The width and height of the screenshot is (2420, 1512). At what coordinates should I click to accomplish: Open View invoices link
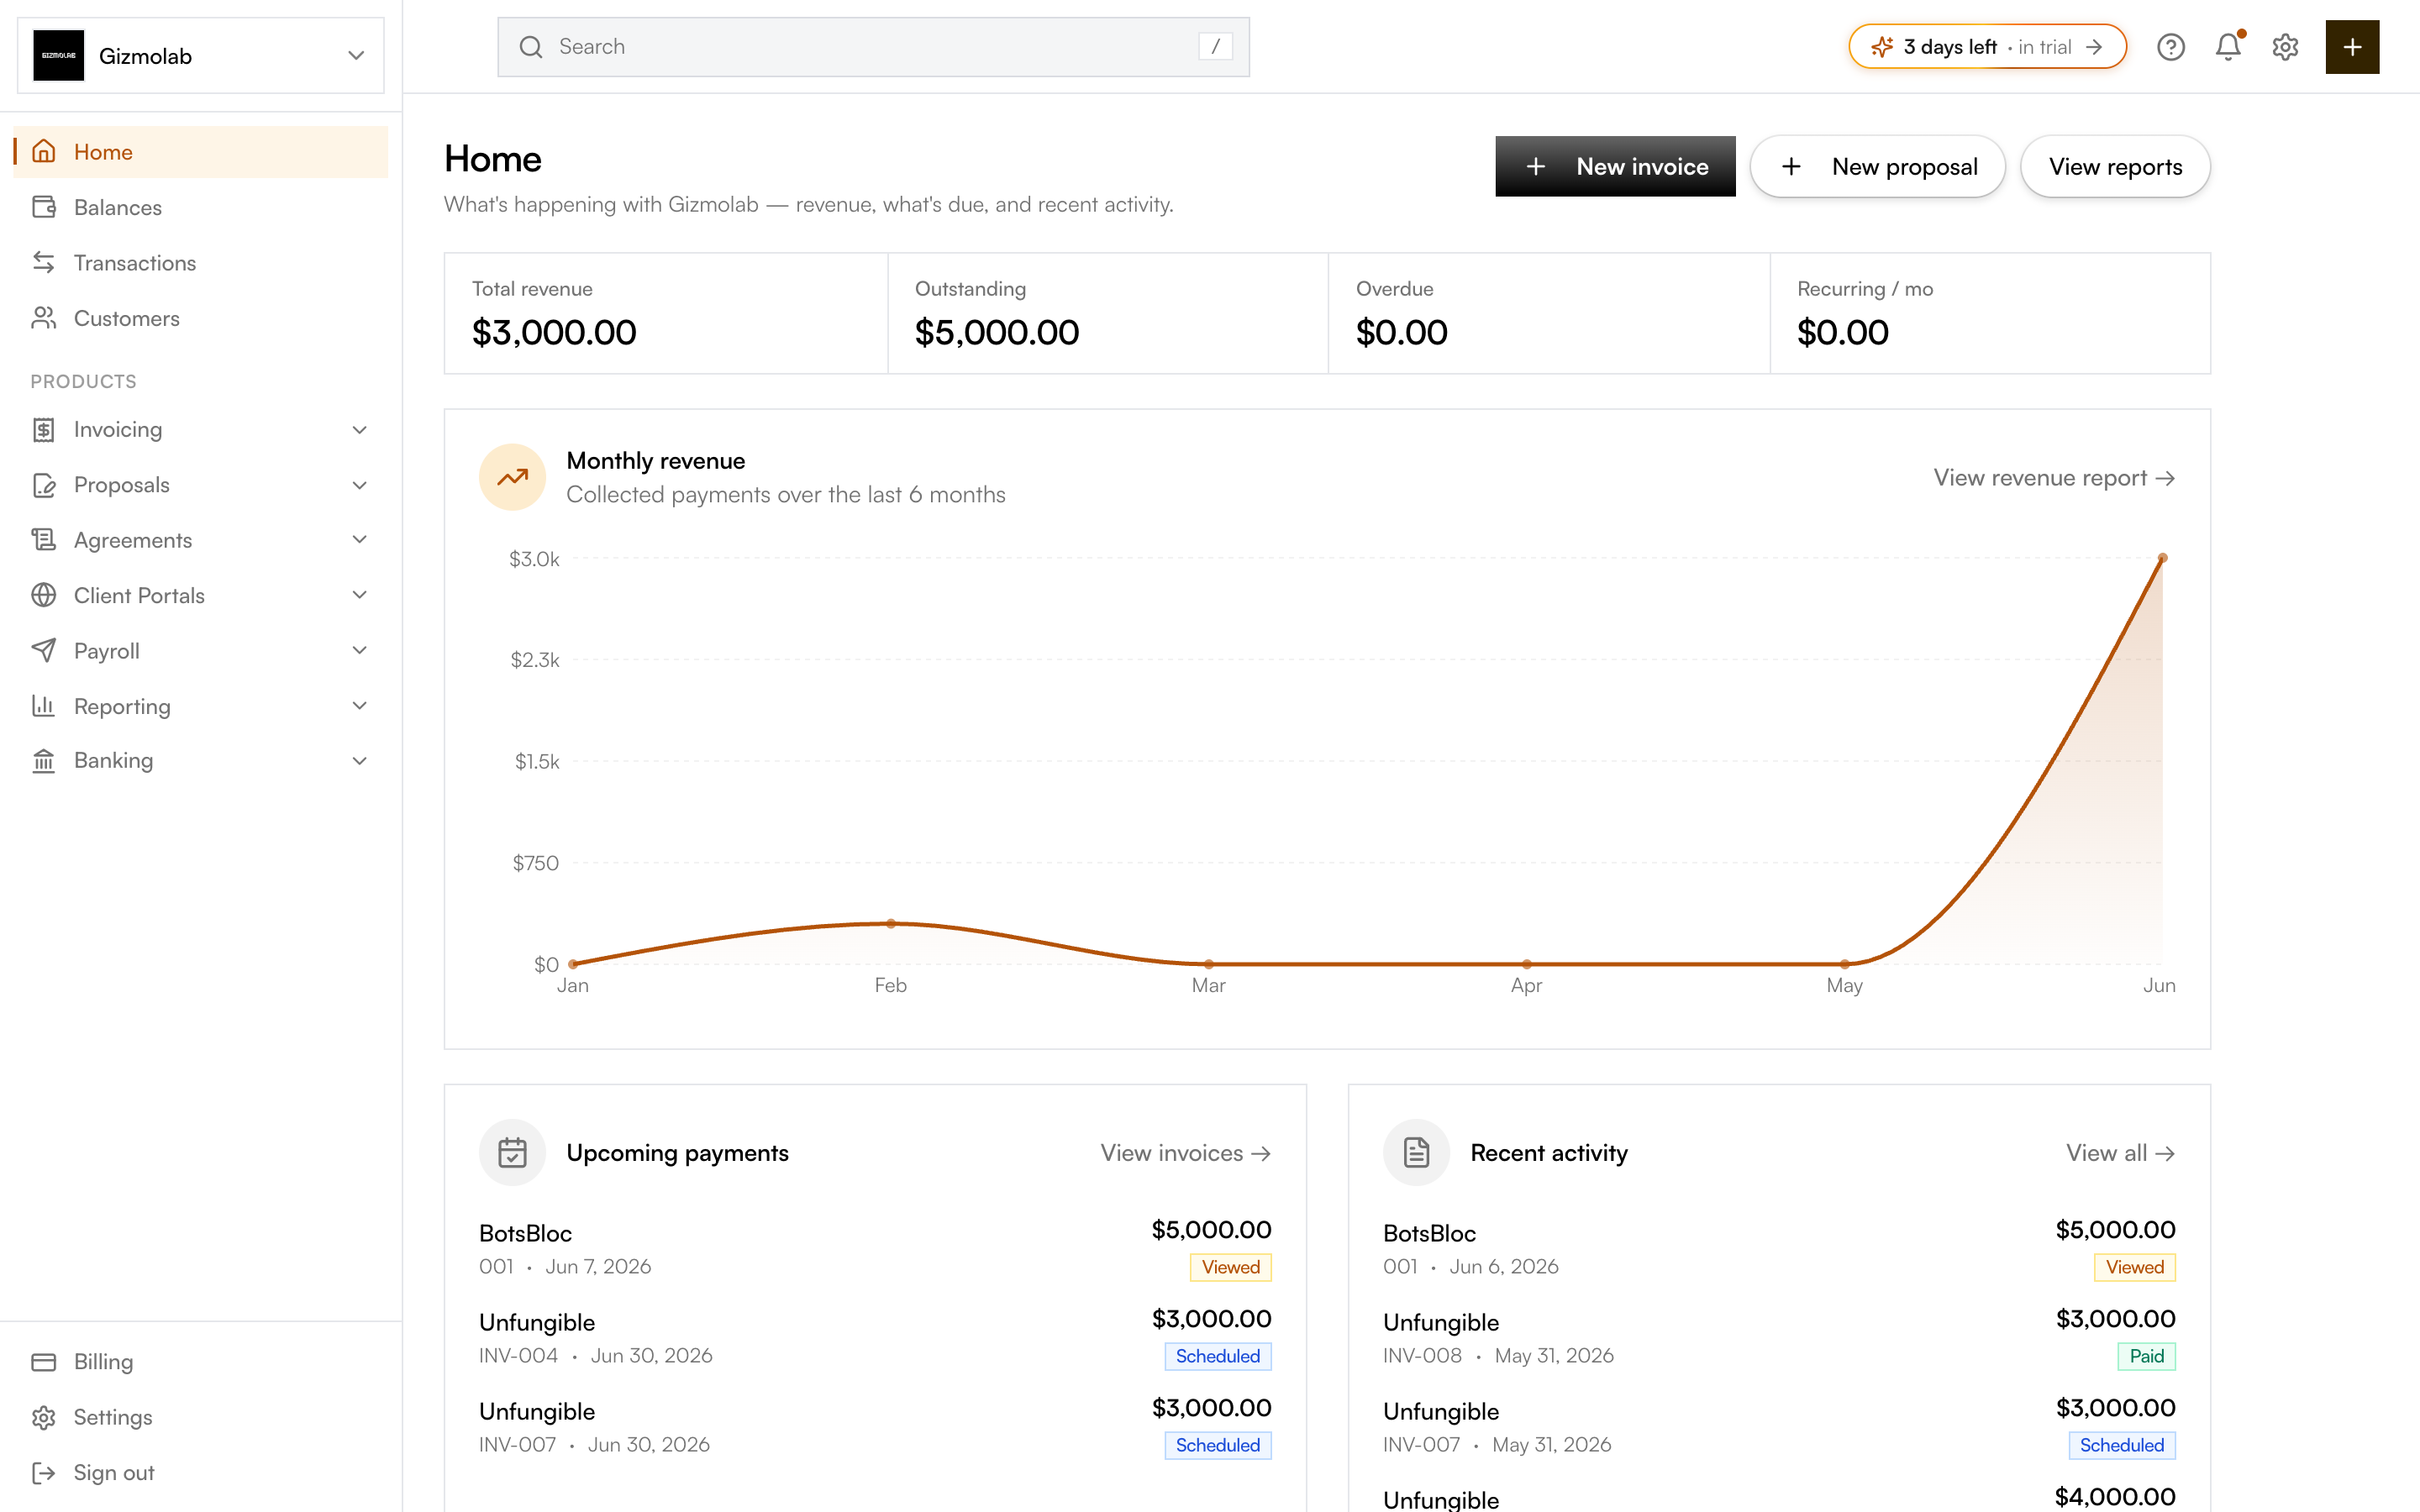1186,1153
